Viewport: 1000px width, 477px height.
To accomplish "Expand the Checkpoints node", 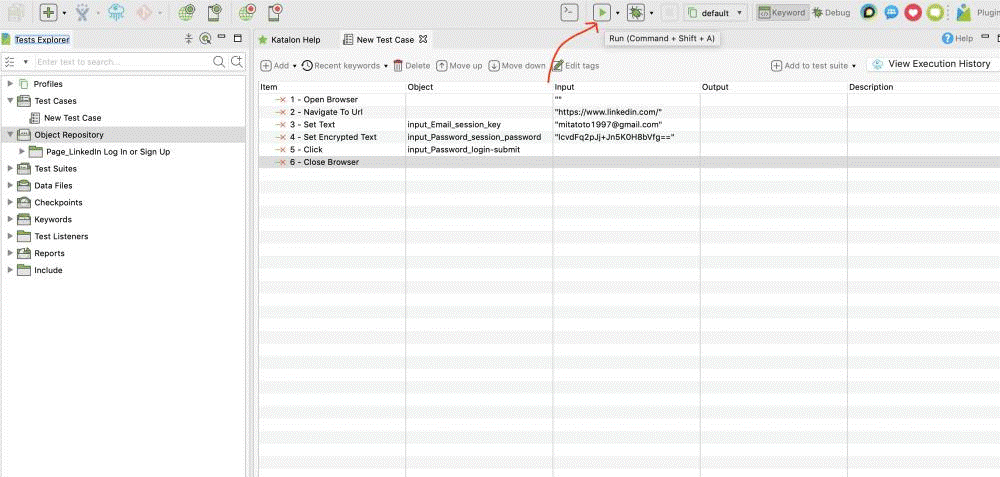I will [x=10, y=202].
